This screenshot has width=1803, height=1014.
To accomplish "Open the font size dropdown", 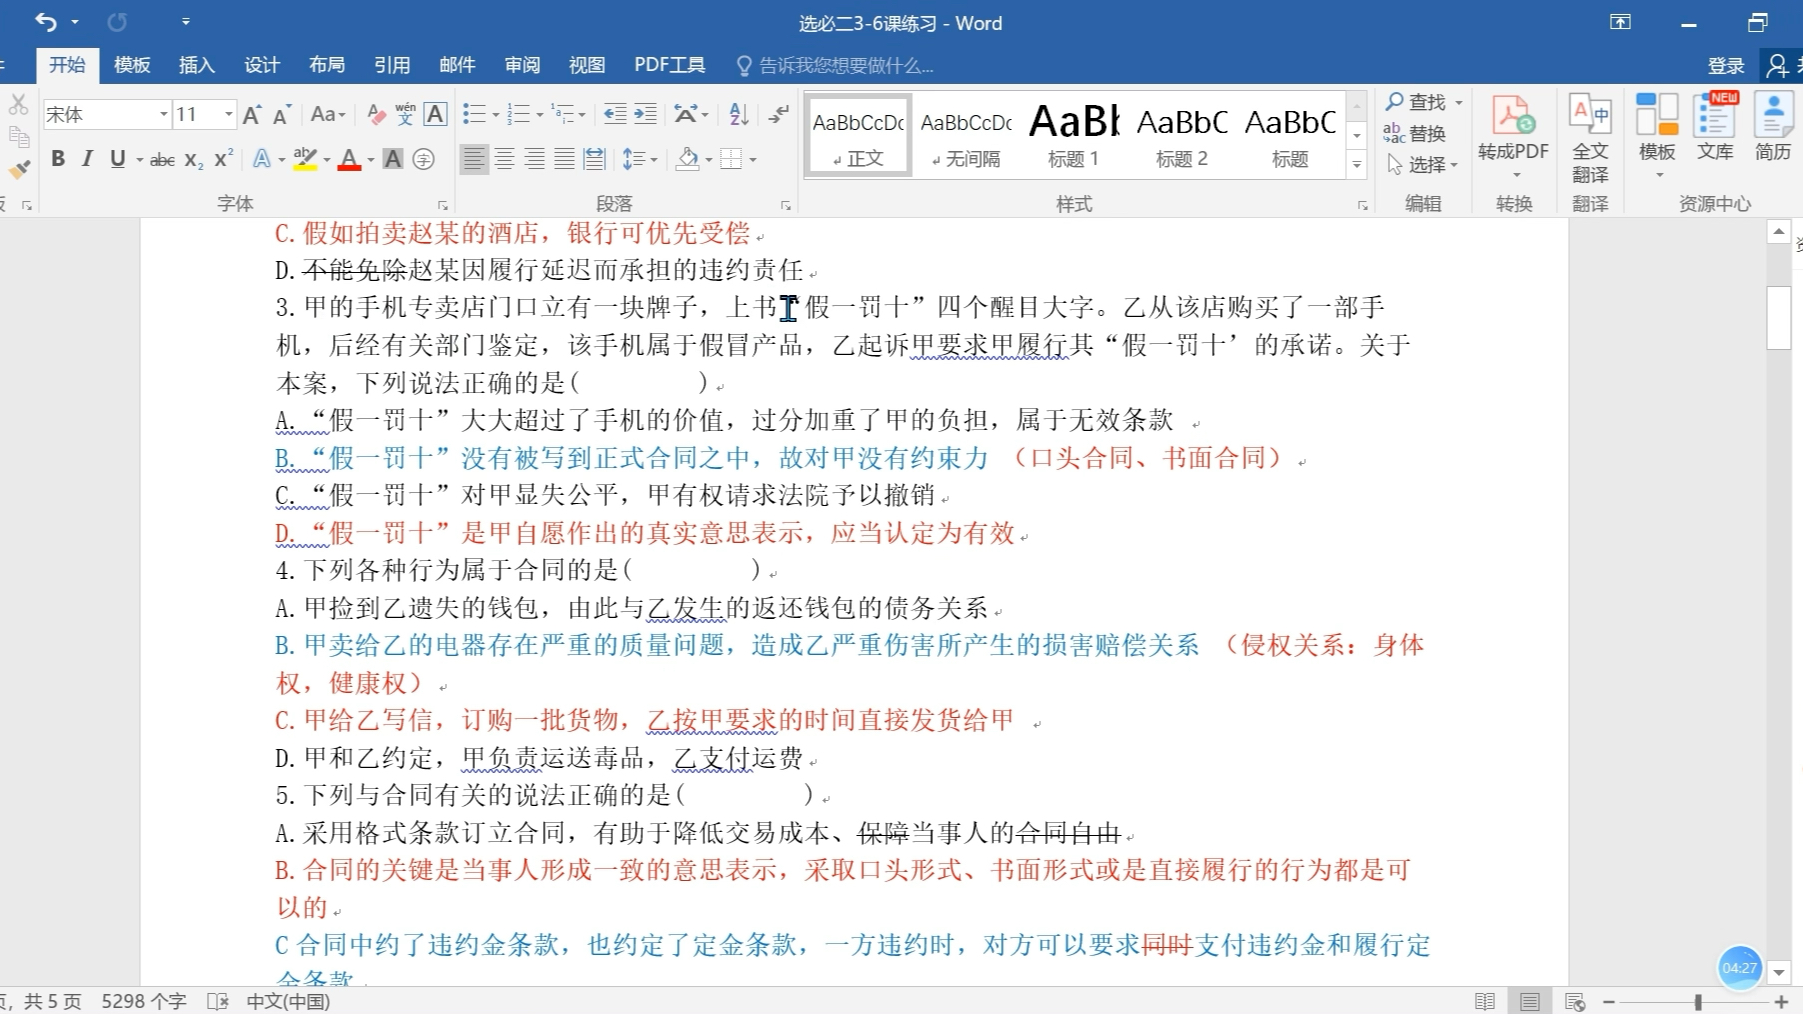I will coord(228,114).
